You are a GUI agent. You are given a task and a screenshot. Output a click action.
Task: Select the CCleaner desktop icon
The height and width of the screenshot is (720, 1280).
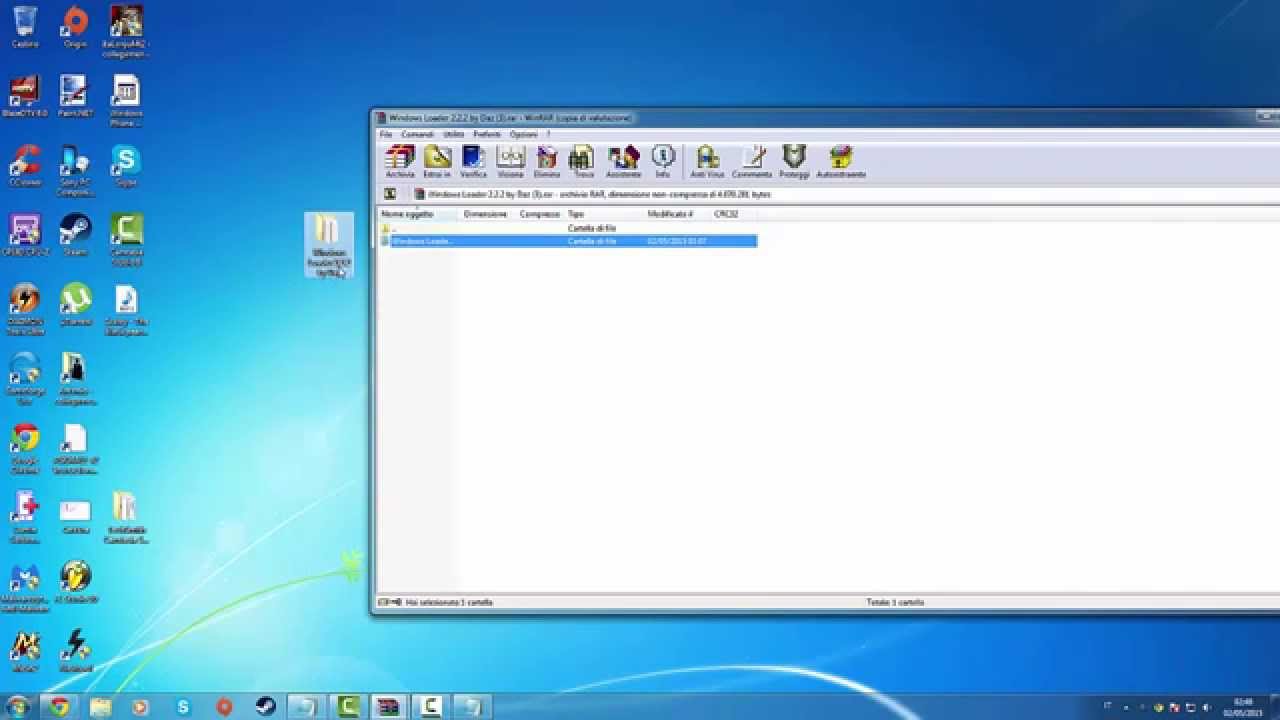(x=25, y=166)
